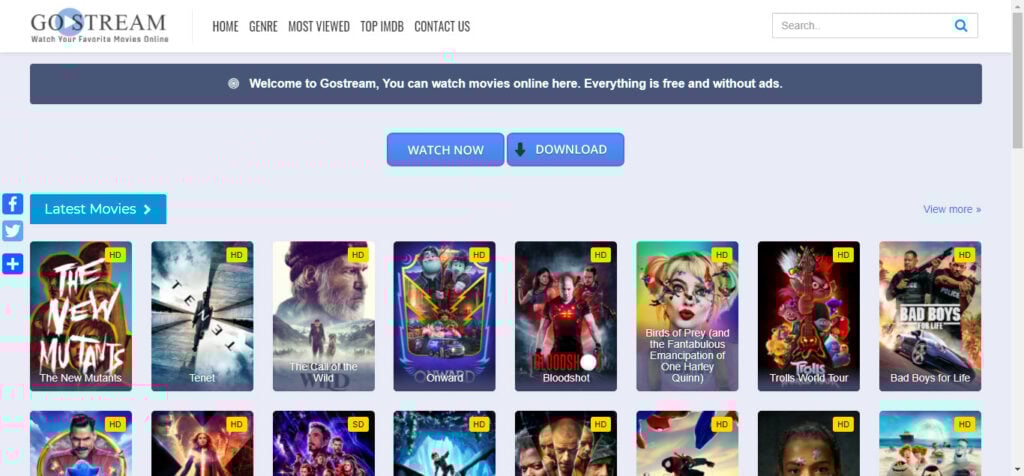The image size is (1024, 476).
Task: Follow the View more link
Action: coord(952,210)
